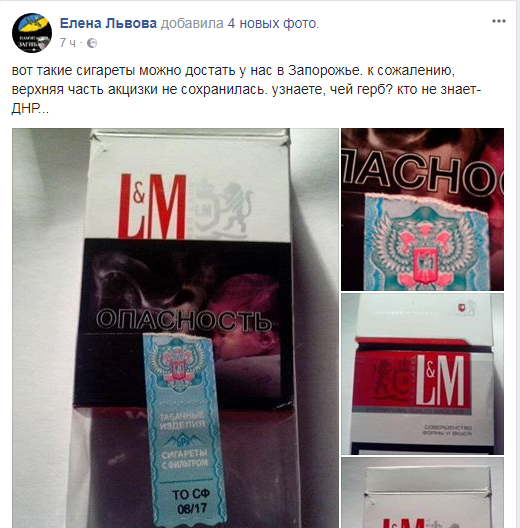Click the blue excise stamp in main photo
The image size is (520, 528).
coord(184,429)
